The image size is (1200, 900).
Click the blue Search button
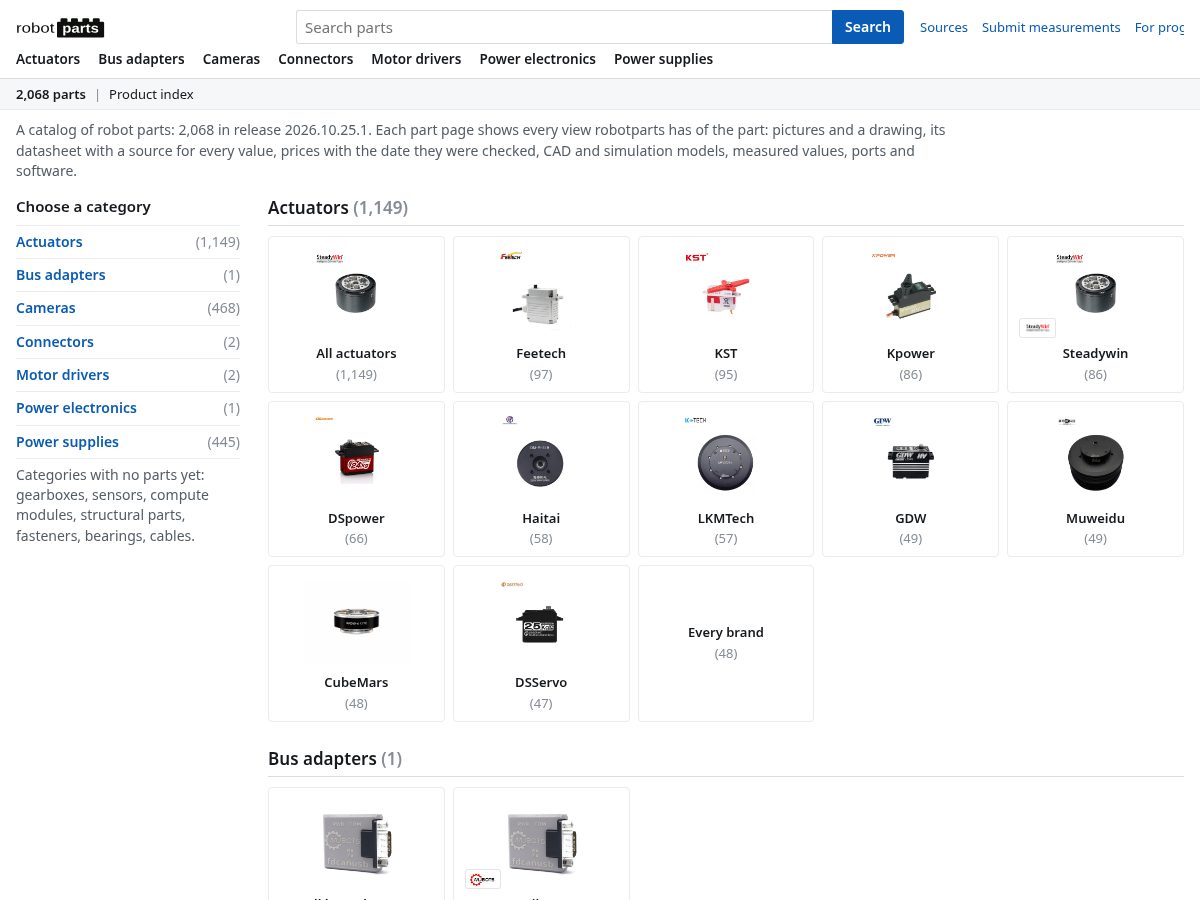[x=868, y=27]
